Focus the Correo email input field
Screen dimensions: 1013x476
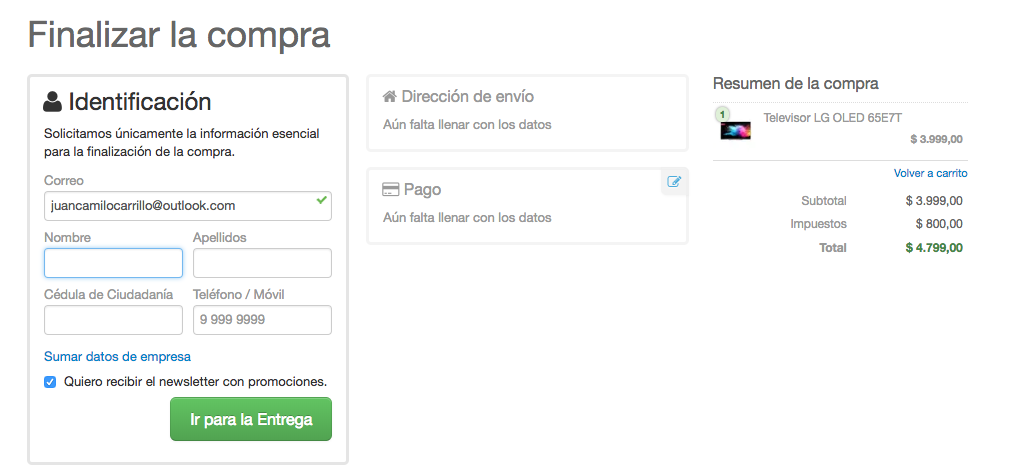(180, 206)
